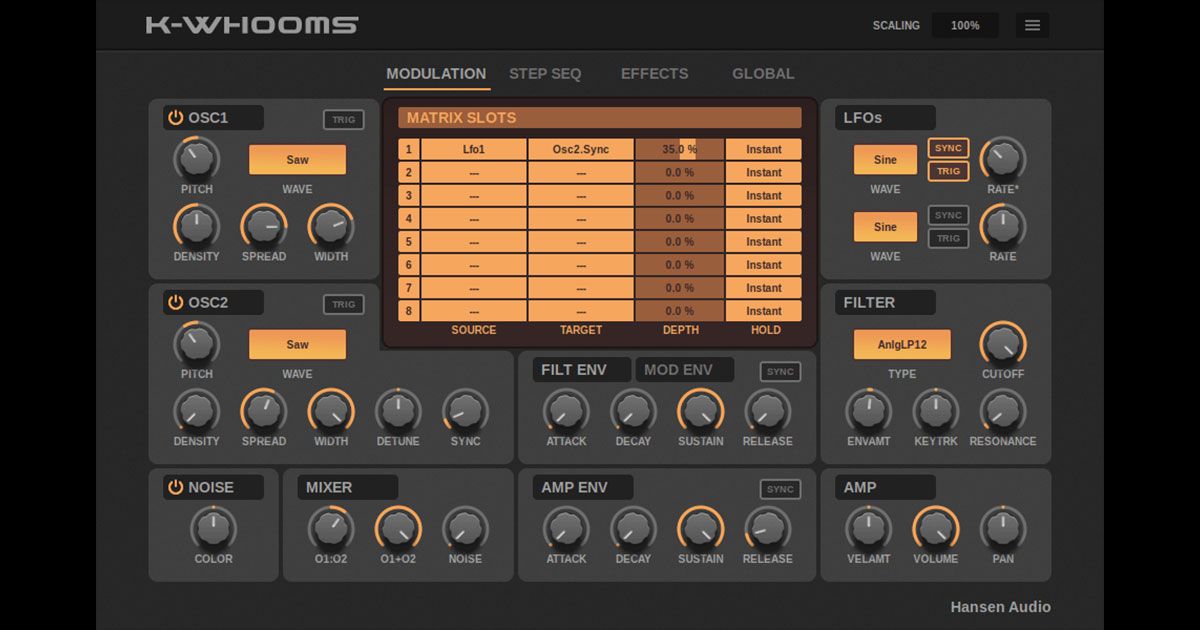Click the Filter Resonance knob

click(x=1003, y=413)
